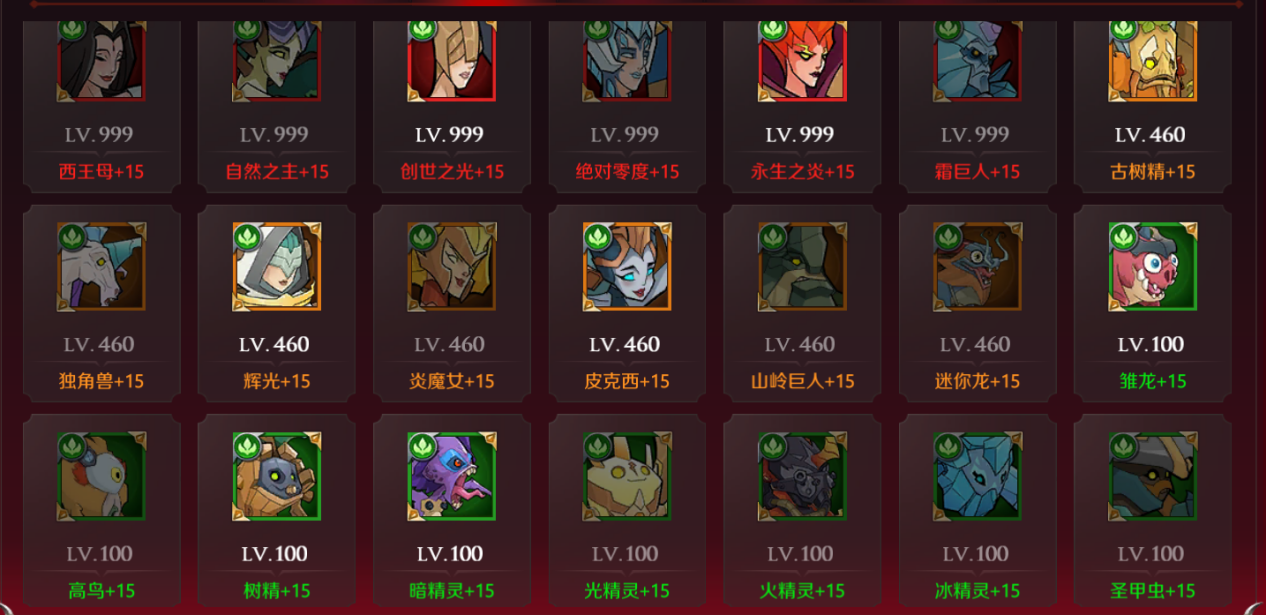Viewport: 1266px width, 615px height.
Task: Select the 树精+15 portrait icon
Action: coord(277,476)
